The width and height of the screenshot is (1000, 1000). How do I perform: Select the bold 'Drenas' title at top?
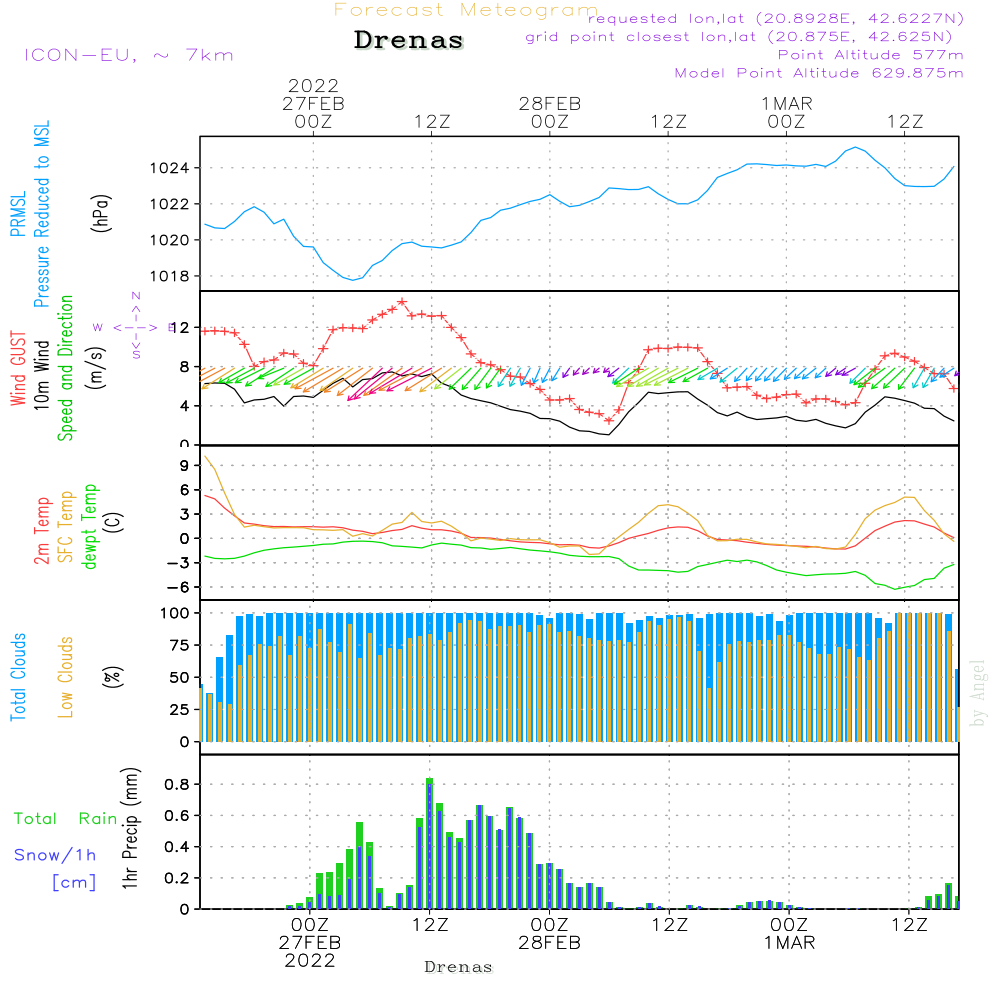coord(409,40)
